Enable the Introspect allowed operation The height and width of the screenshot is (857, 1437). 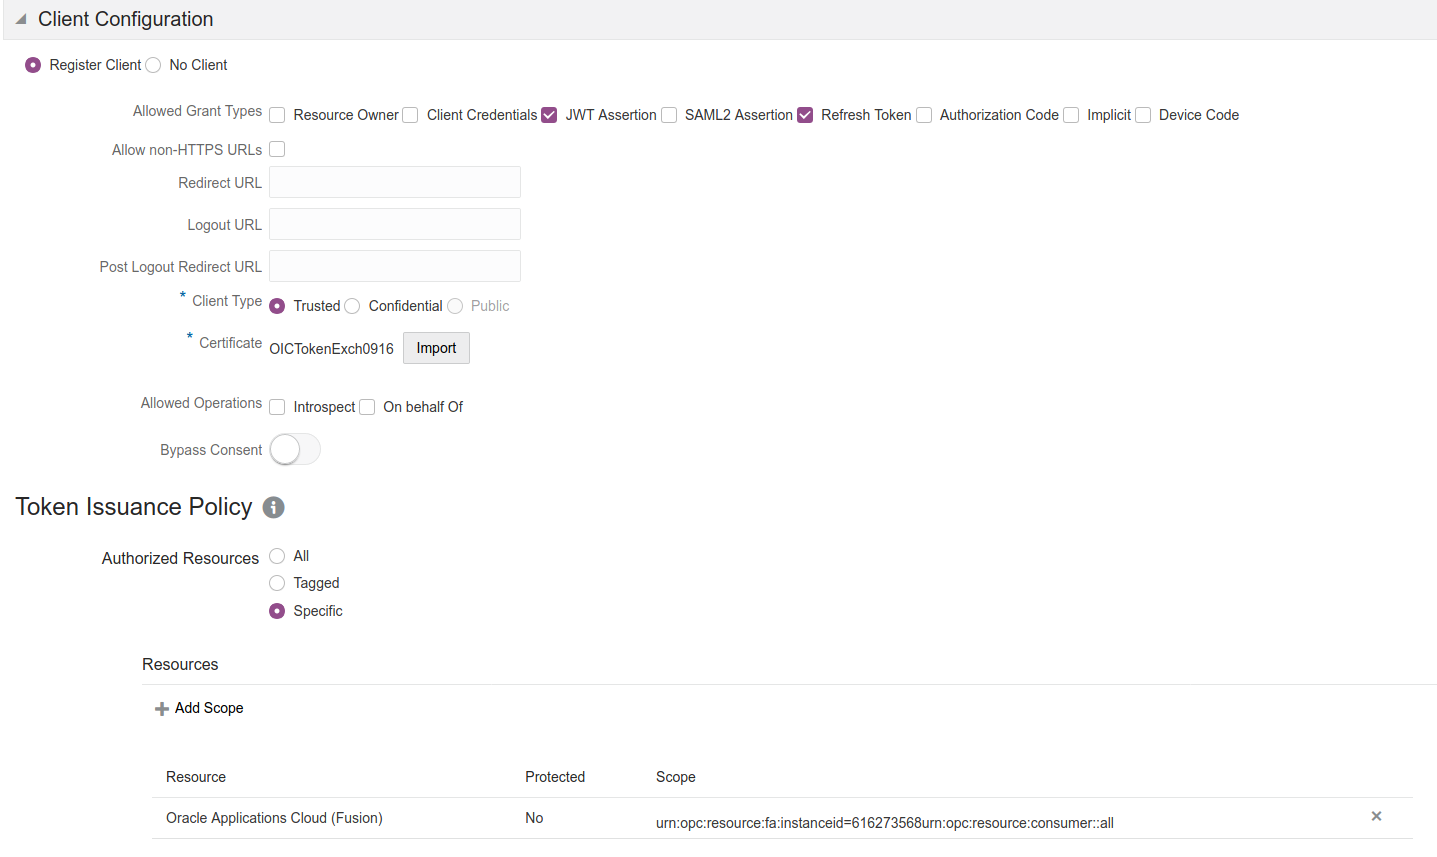[x=277, y=407]
